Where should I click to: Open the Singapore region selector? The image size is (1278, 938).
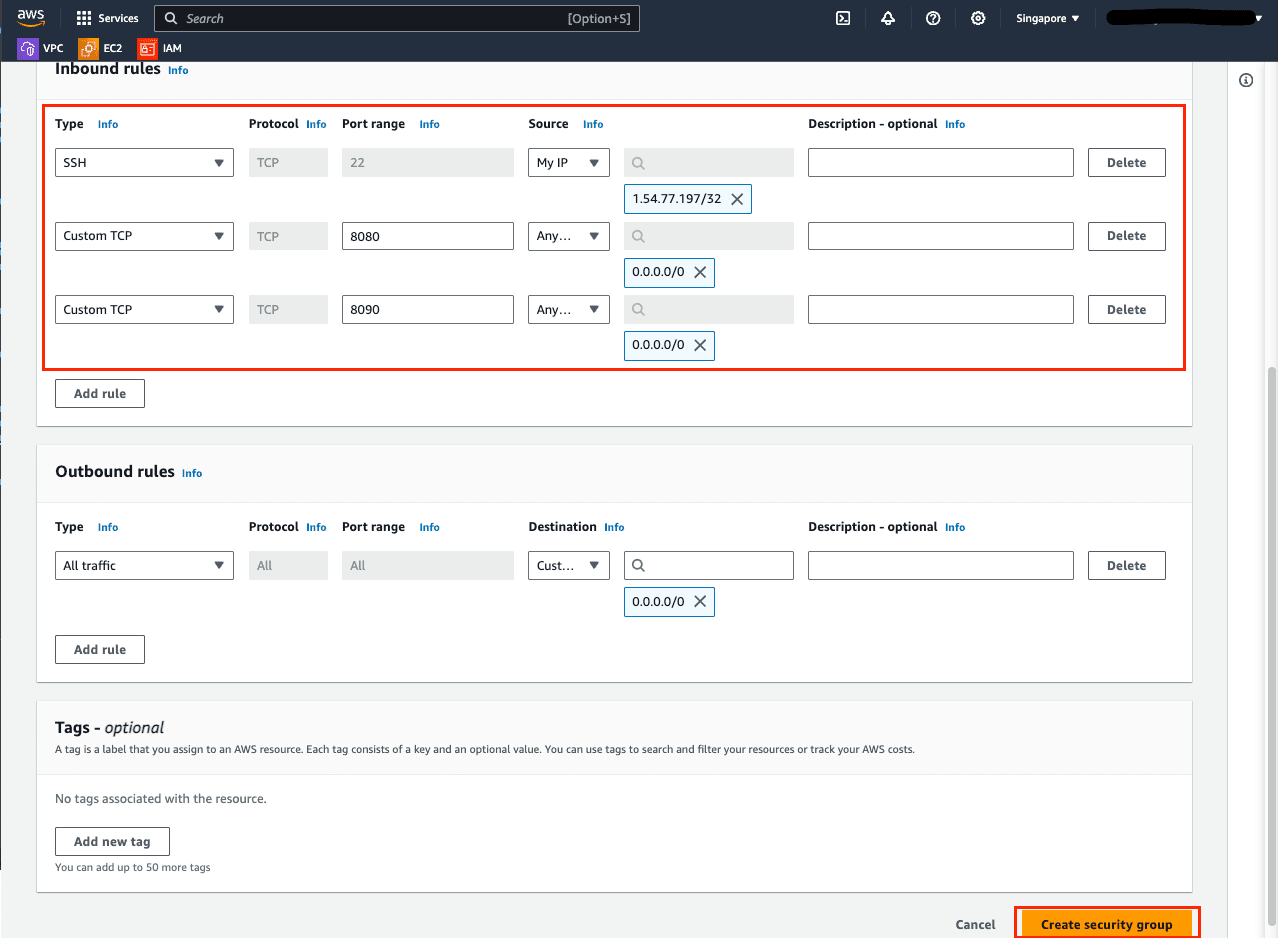click(1047, 18)
